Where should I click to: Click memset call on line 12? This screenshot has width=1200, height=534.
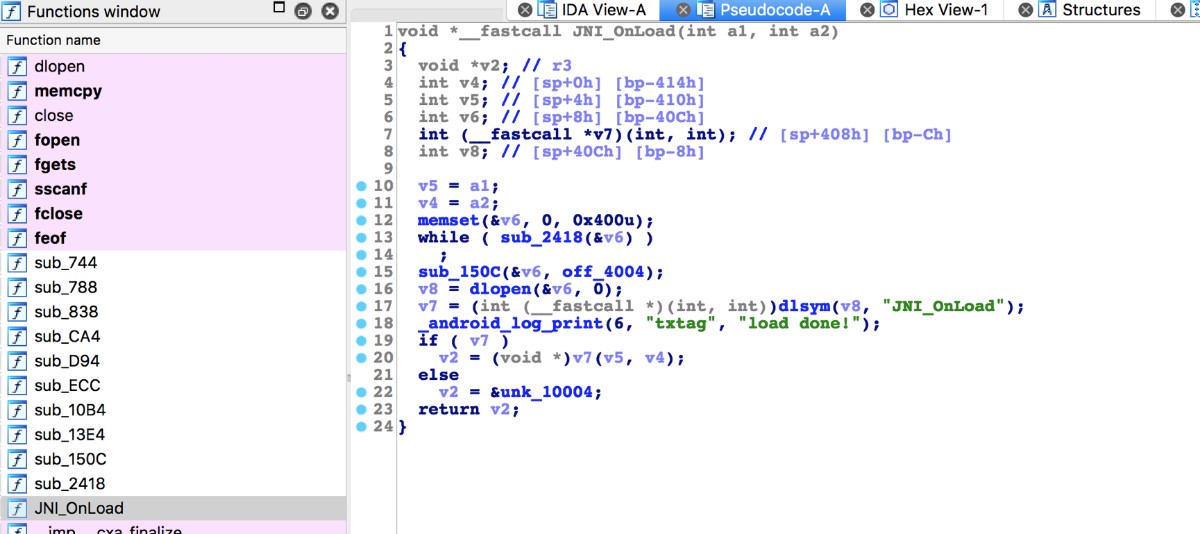pos(449,220)
